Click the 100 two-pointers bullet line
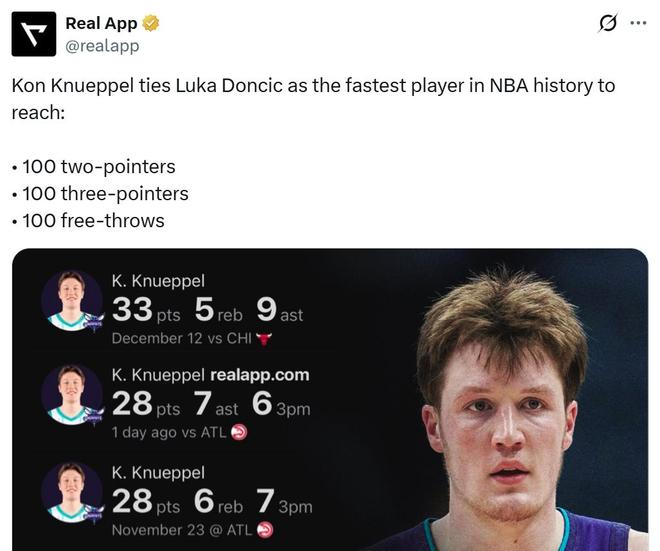This screenshot has width=660, height=551. click(x=93, y=167)
